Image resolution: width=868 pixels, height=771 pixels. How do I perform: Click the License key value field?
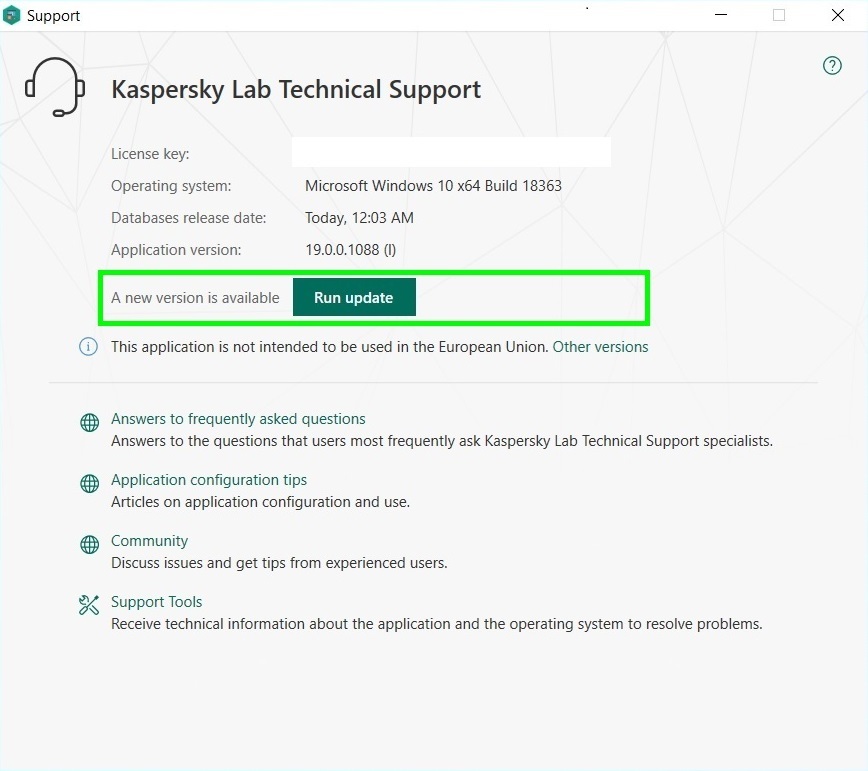[x=451, y=152]
